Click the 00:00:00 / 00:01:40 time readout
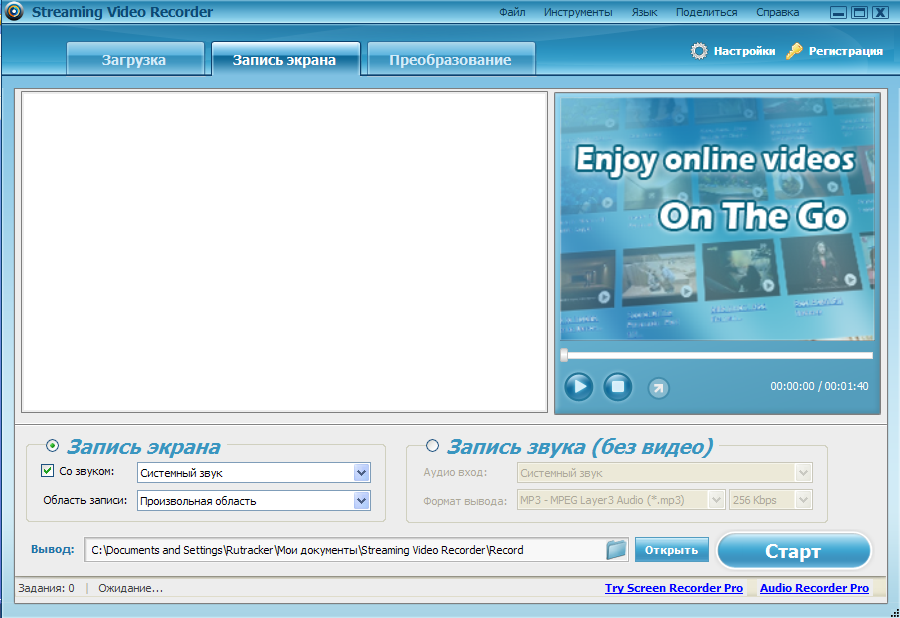The width and height of the screenshot is (900, 618). pyautogui.click(x=819, y=386)
